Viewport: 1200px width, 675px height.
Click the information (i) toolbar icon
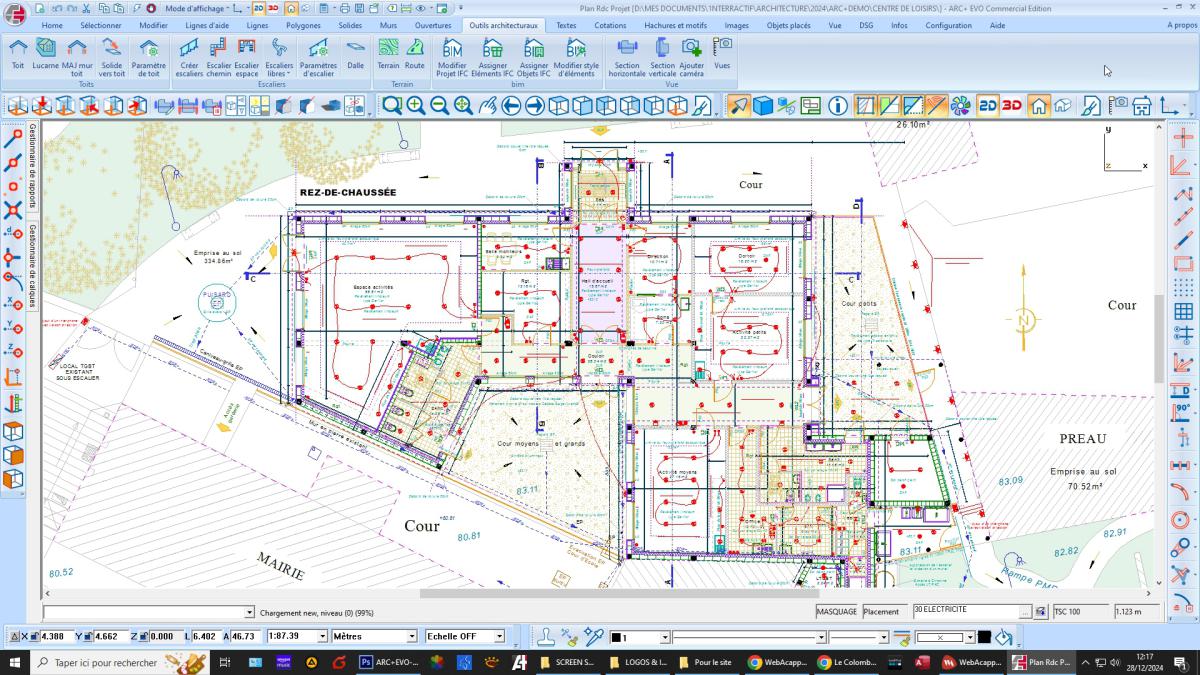(x=838, y=105)
